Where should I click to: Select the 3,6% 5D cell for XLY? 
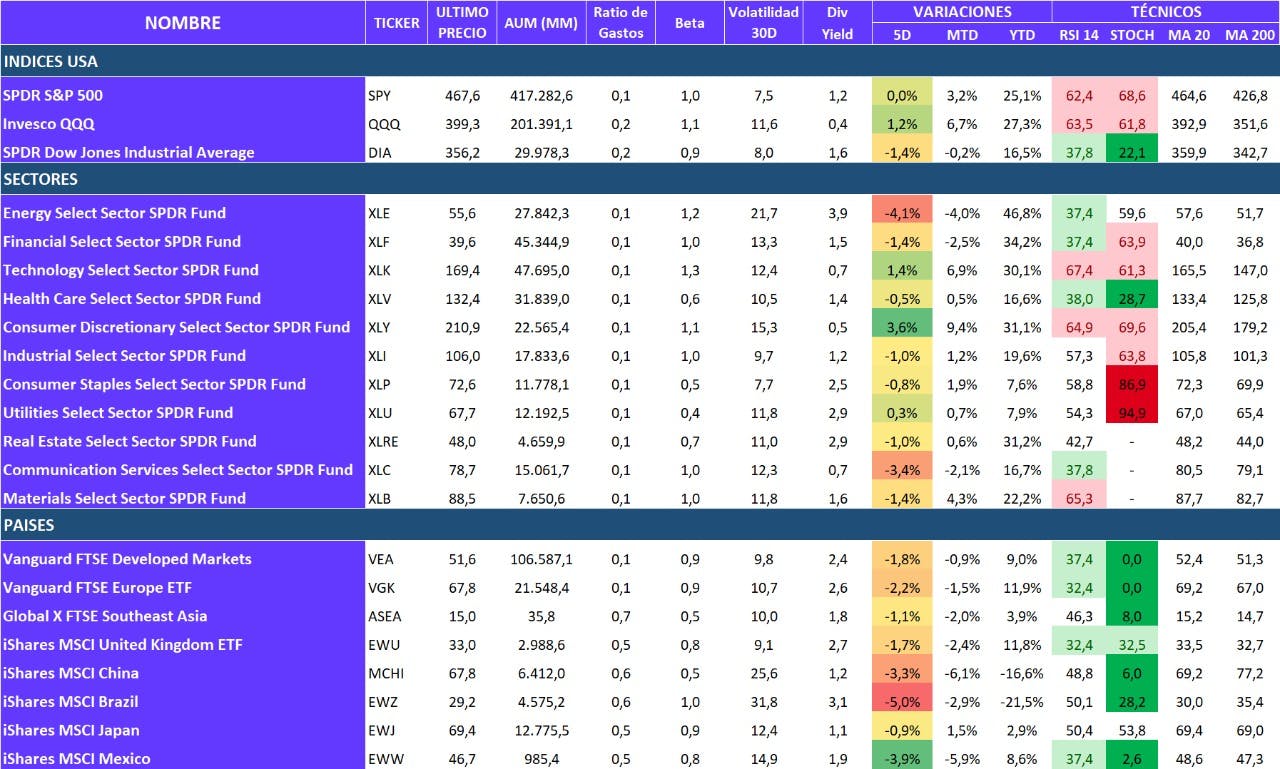click(902, 326)
